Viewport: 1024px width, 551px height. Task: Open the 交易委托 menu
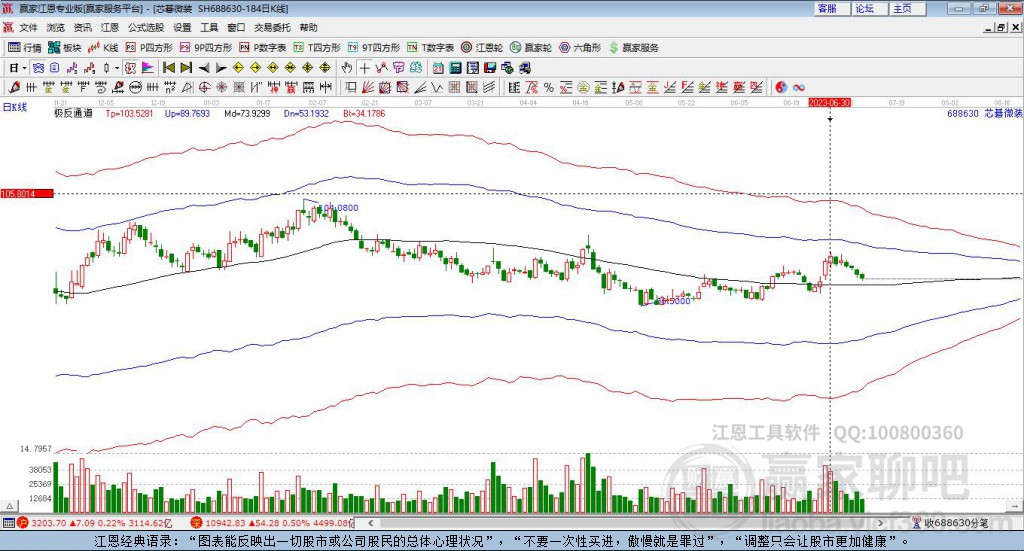click(272, 27)
